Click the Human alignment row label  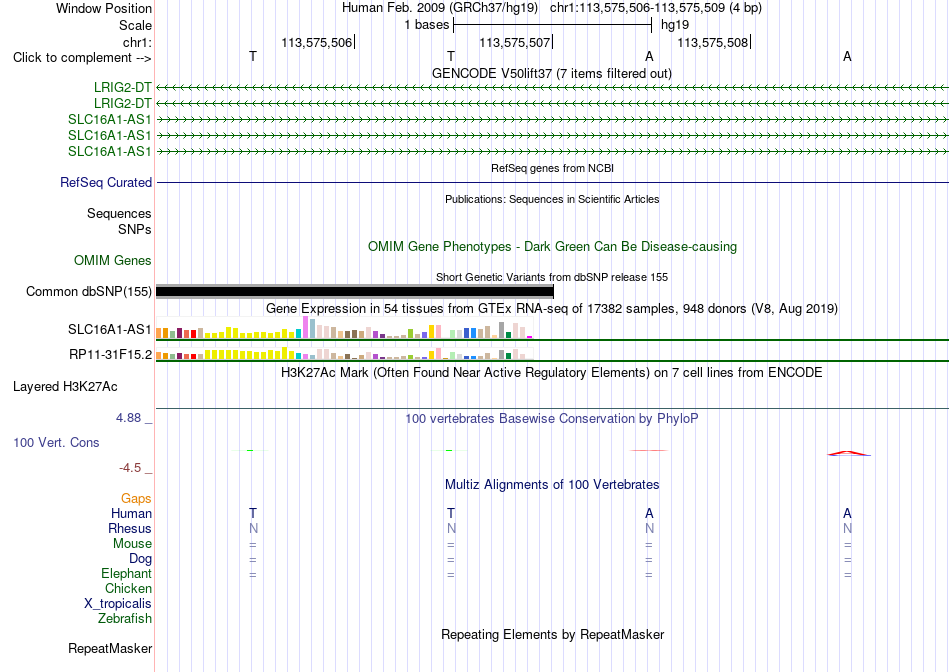(x=131, y=514)
